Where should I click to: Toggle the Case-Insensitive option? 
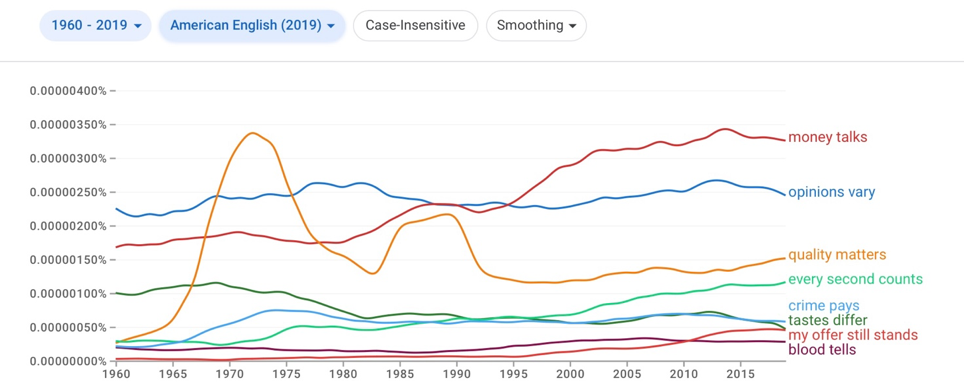tap(416, 25)
